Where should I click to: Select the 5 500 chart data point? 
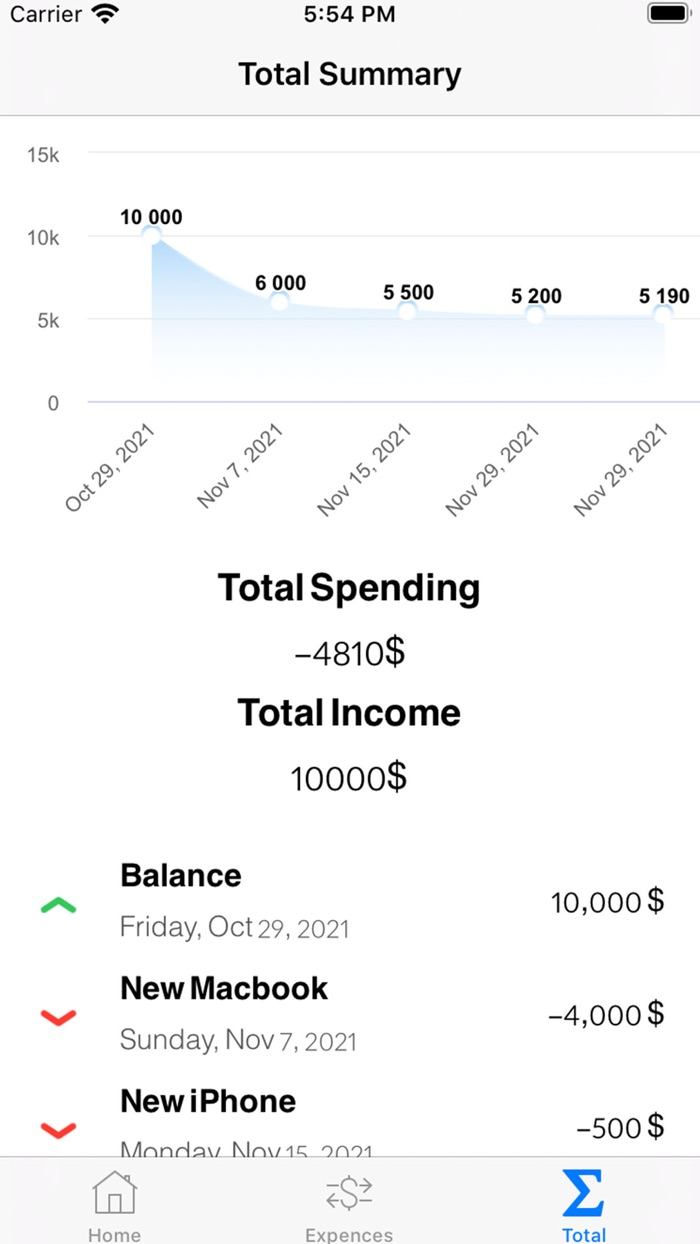(407, 310)
